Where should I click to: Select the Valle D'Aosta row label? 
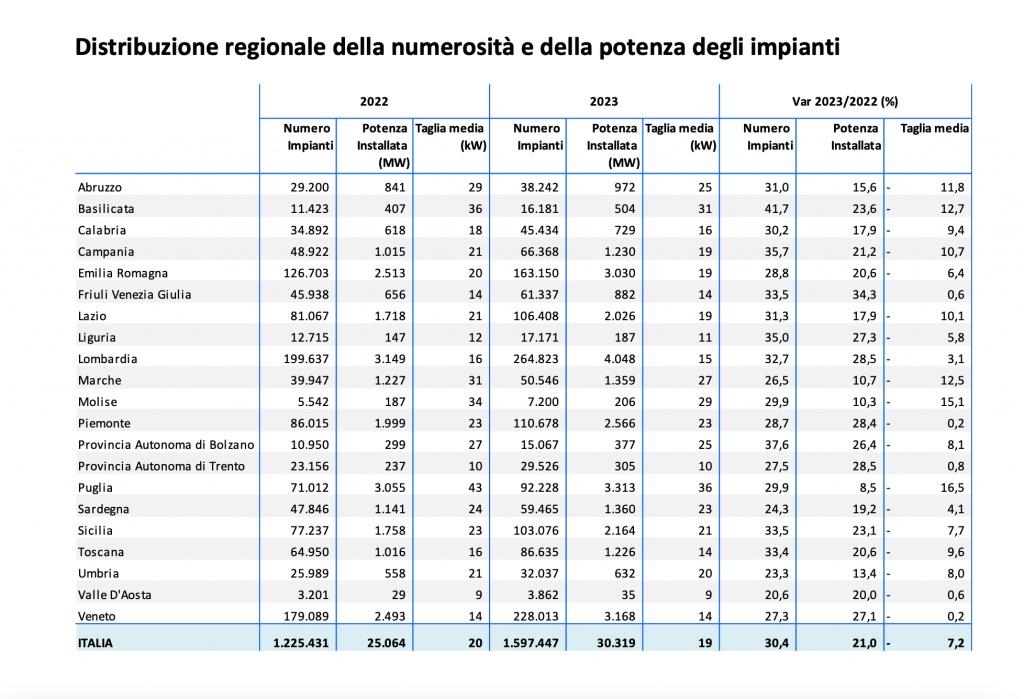pos(113,595)
